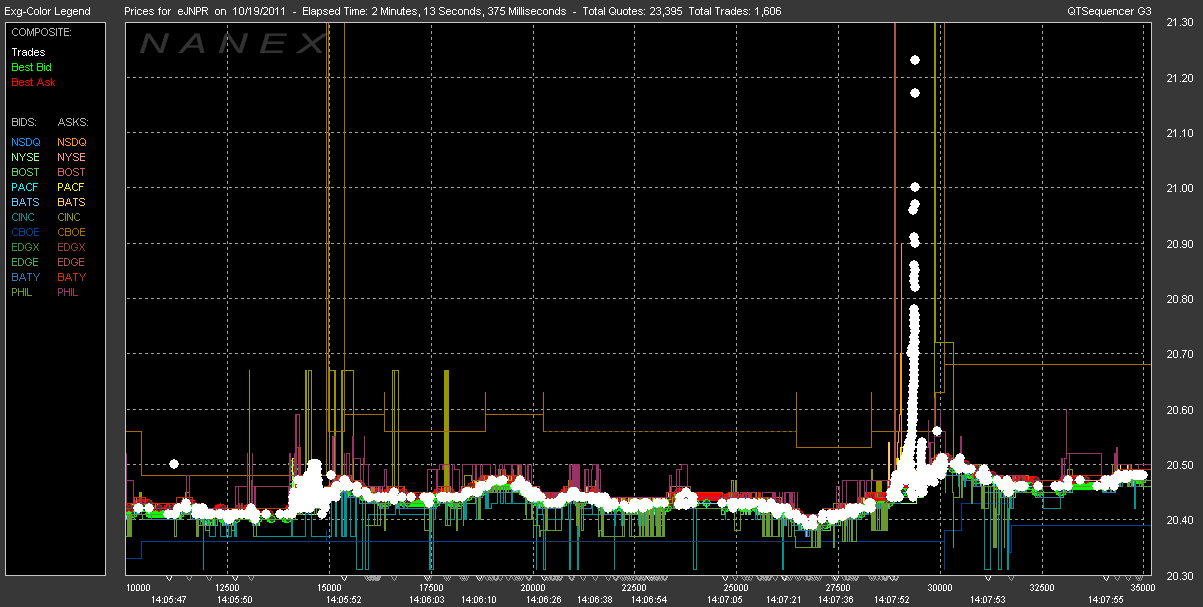Click CINC under the BIDS column
1203x607 pixels.
(x=25, y=217)
